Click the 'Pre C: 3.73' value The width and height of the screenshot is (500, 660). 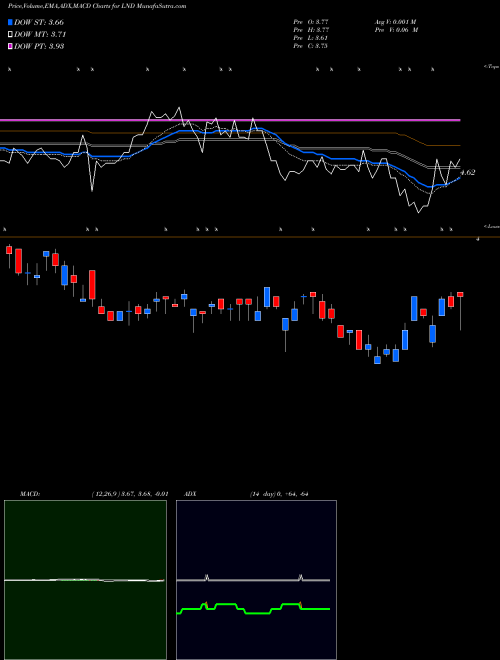click(310, 46)
